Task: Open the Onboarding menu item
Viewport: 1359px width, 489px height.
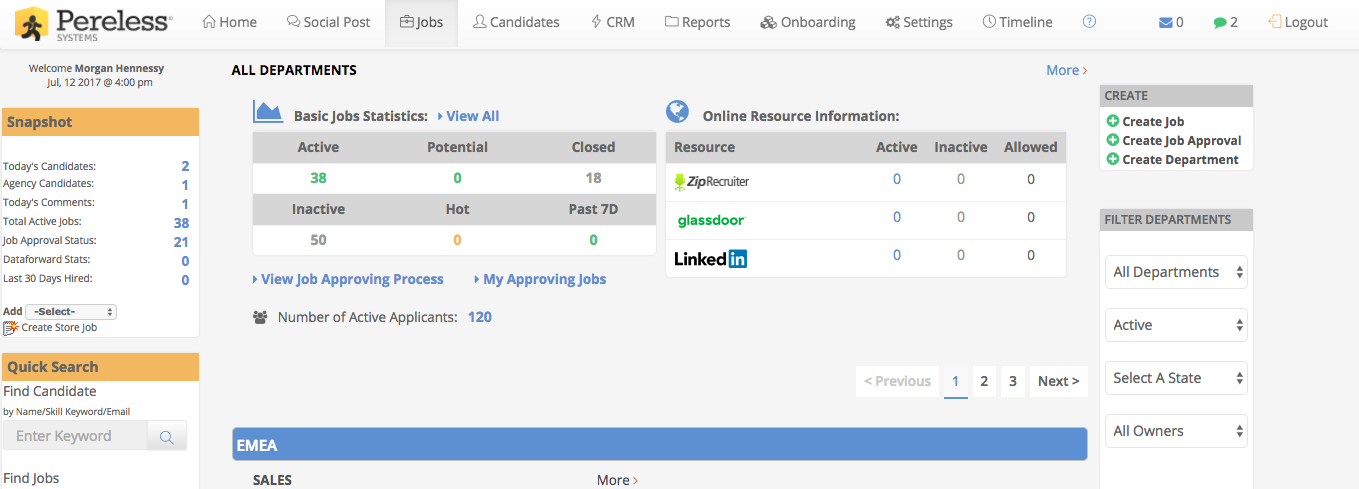Action: (808, 22)
